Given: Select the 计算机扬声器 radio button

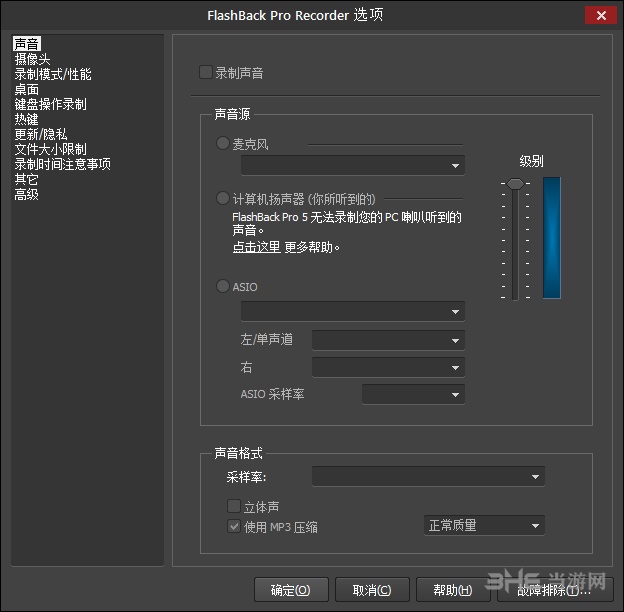Looking at the screenshot, I should (x=222, y=198).
